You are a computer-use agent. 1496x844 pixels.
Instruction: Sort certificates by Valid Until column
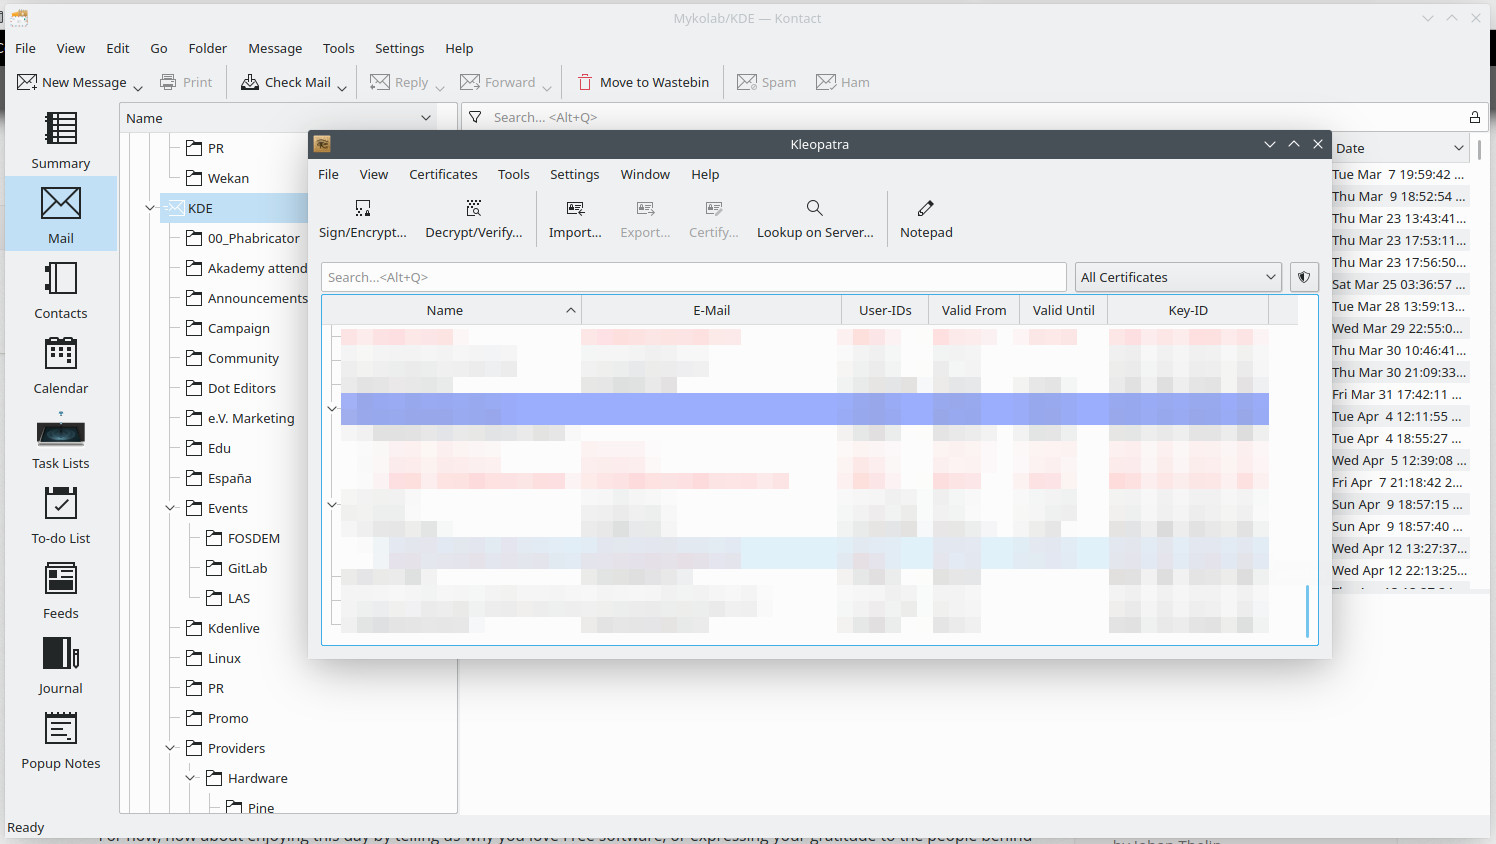point(1063,310)
